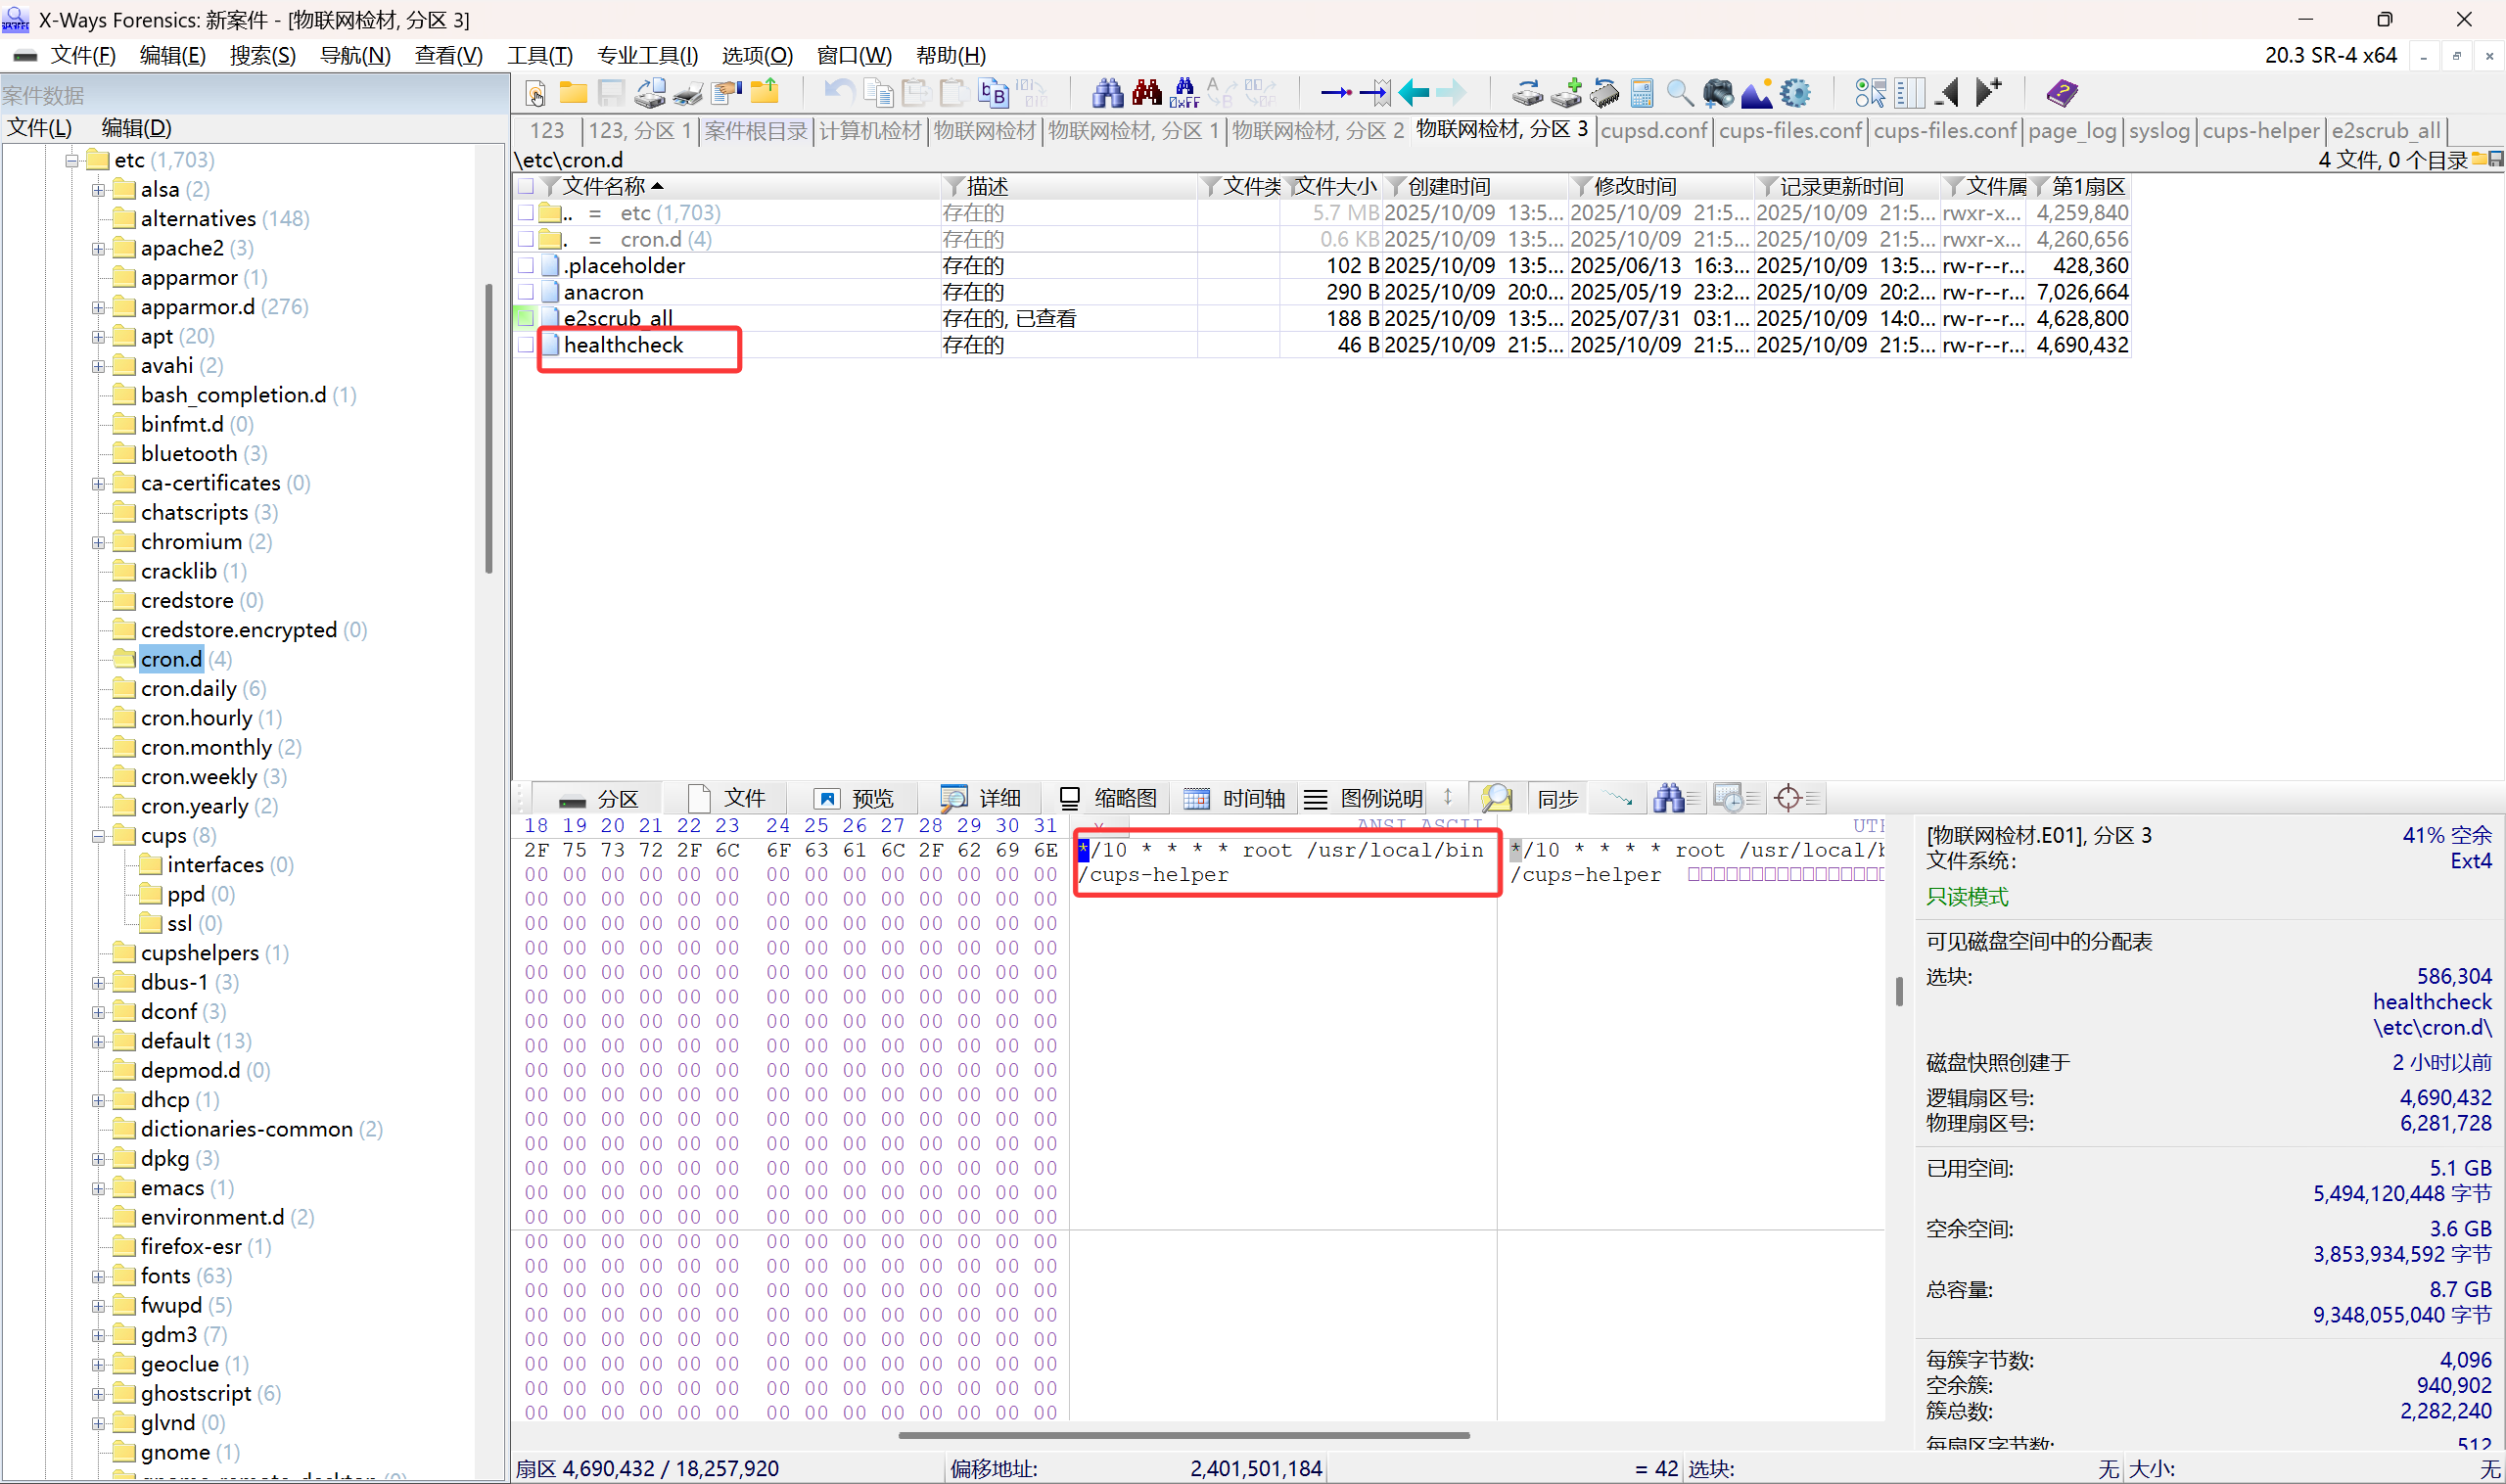2506x1484 pixels.
Task: Click the blue gear options icon
Action: pyautogui.click(x=1795, y=93)
